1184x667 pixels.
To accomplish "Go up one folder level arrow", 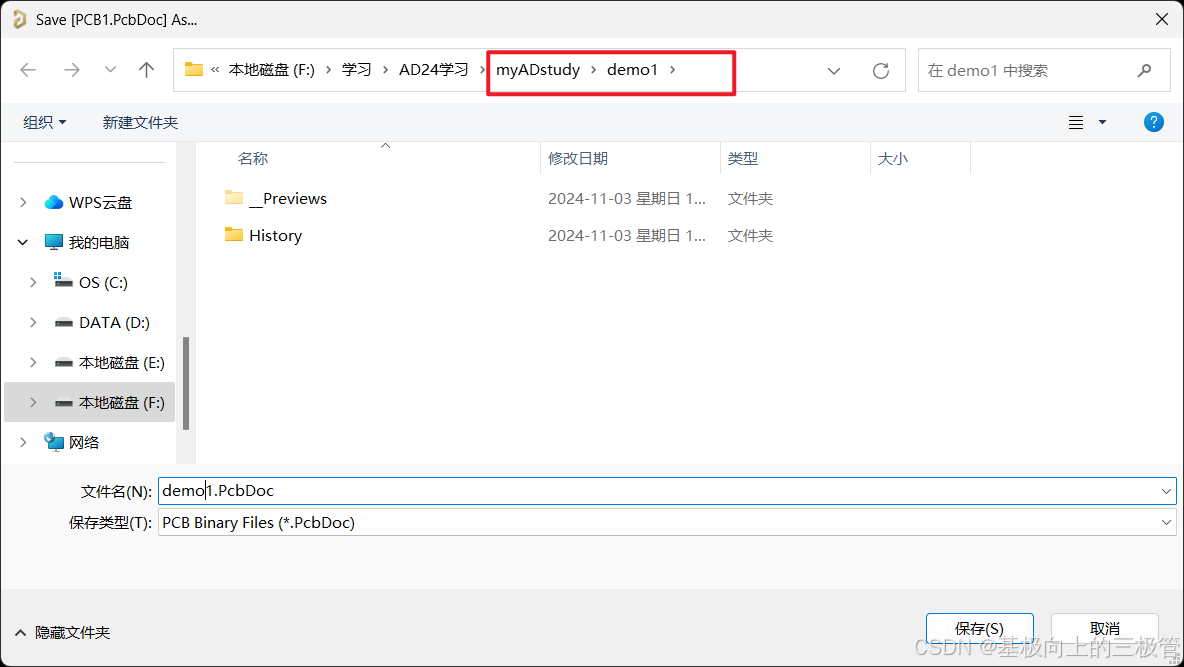I will 146,70.
